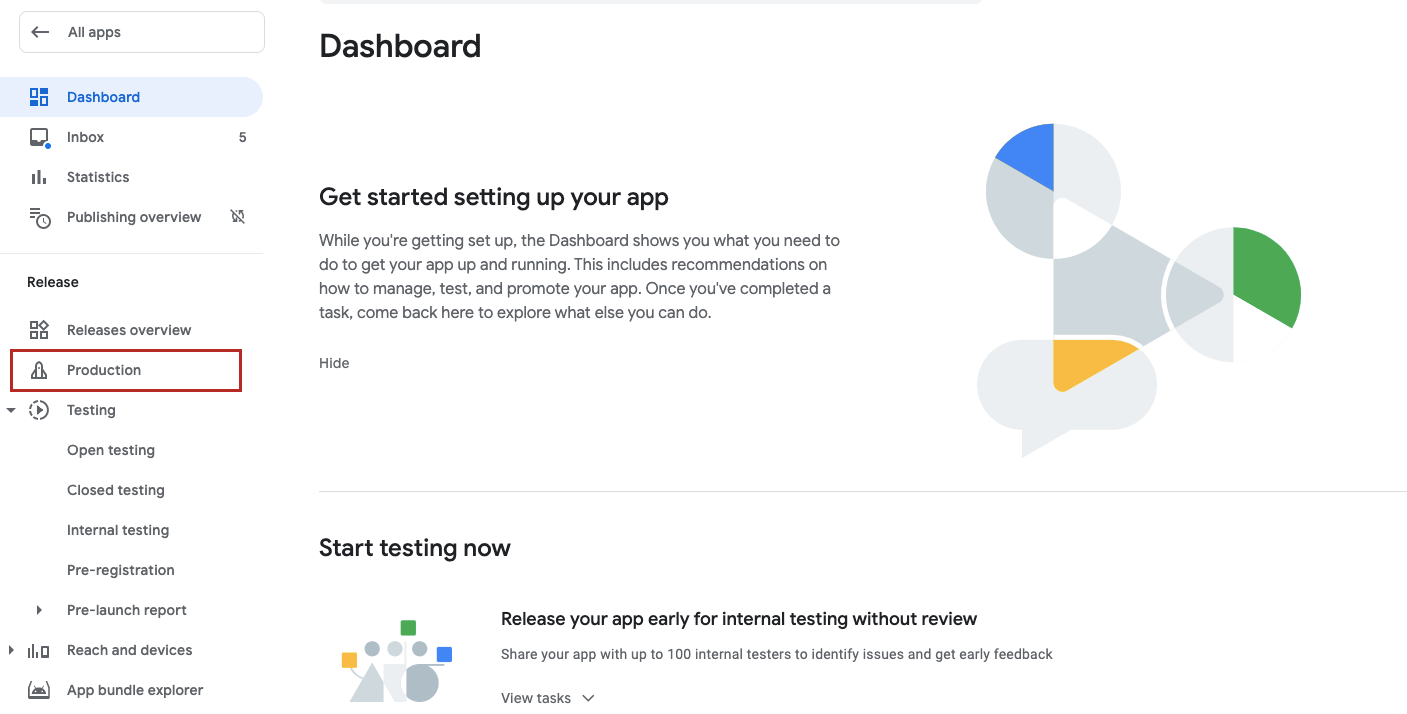Screen dimensions: 1407x714
Task: Expand the Reach and devices arrow
Action: [11, 650]
